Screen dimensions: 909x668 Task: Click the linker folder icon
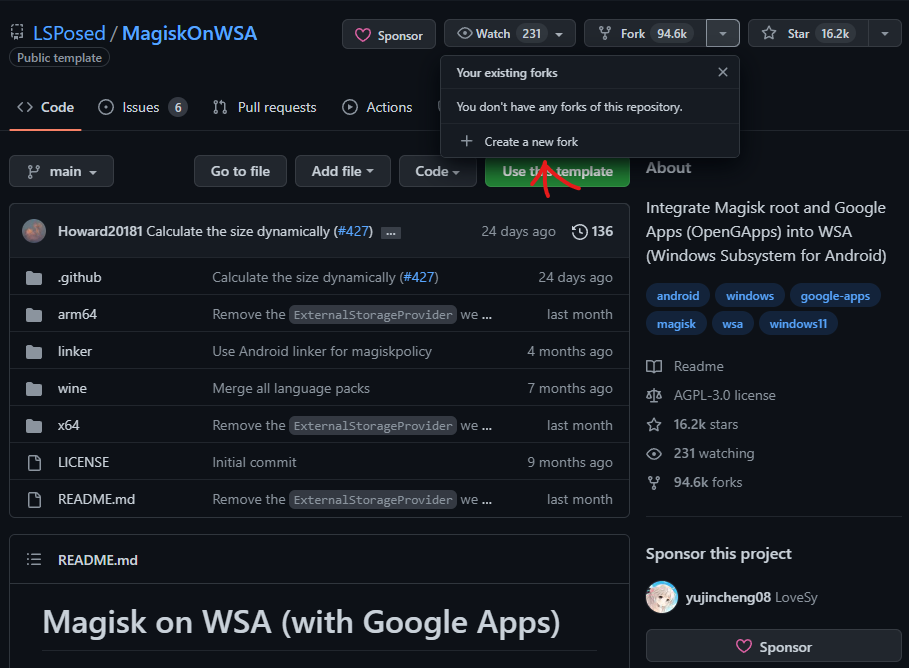coord(34,352)
